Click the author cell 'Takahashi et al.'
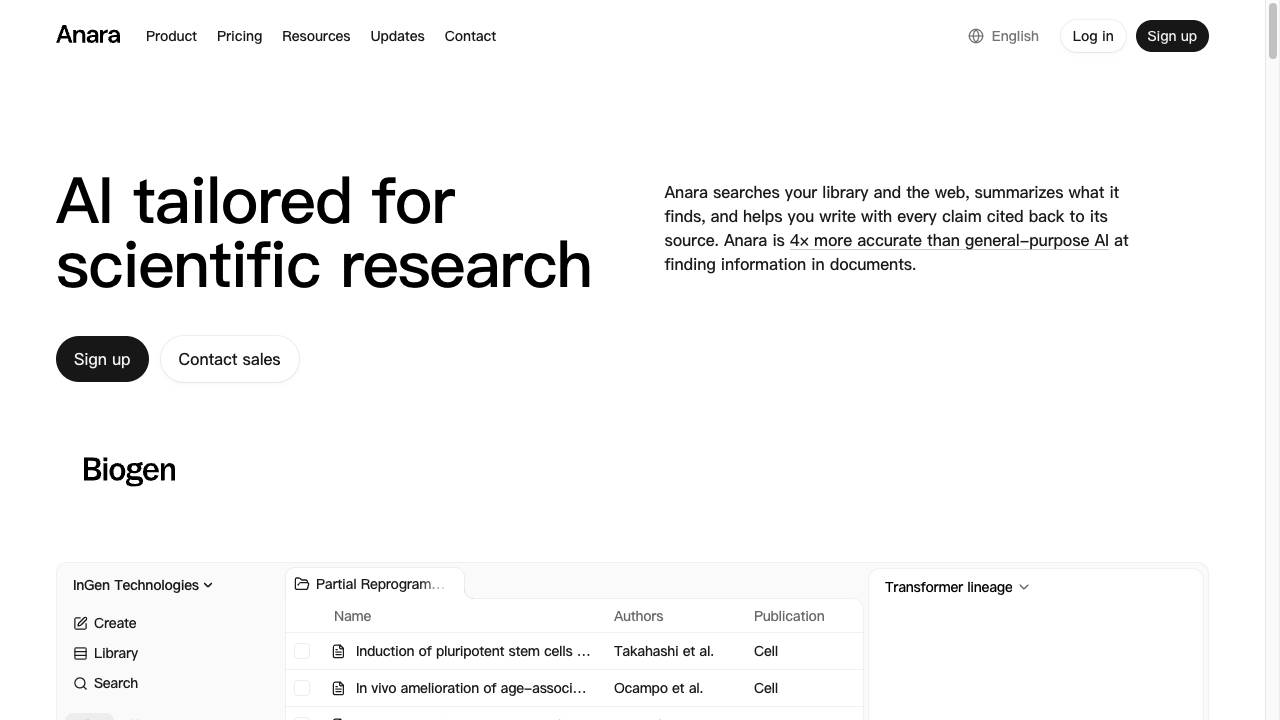The image size is (1280, 720). click(x=664, y=651)
